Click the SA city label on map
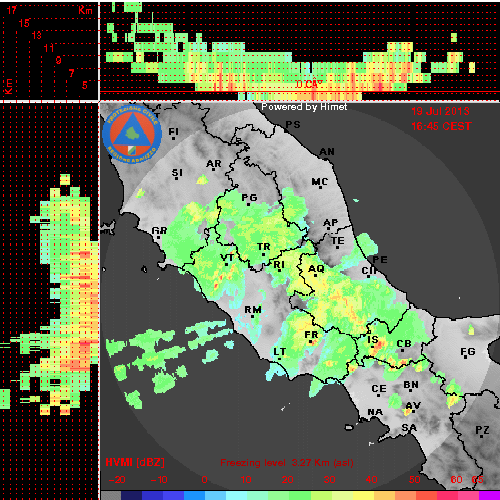The image size is (500, 500). click(x=409, y=427)
